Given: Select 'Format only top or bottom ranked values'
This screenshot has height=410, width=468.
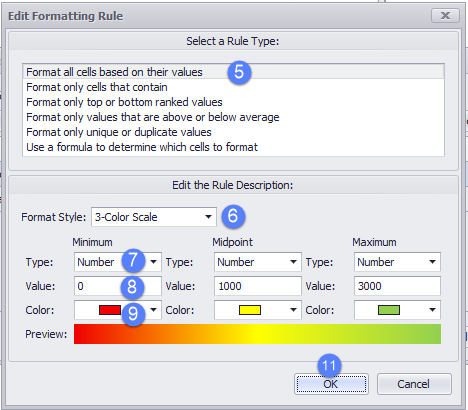Looking at the screenshot, I should coord(233,102).
